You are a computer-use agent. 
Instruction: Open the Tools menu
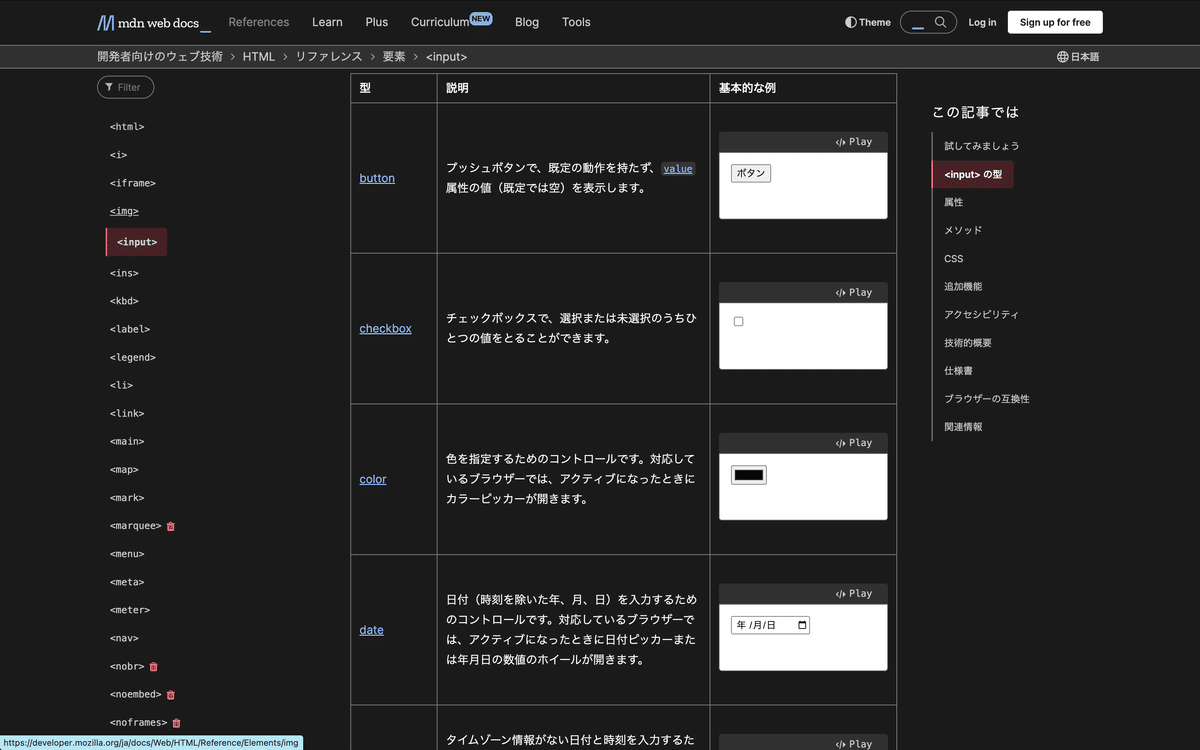(576, 22)
